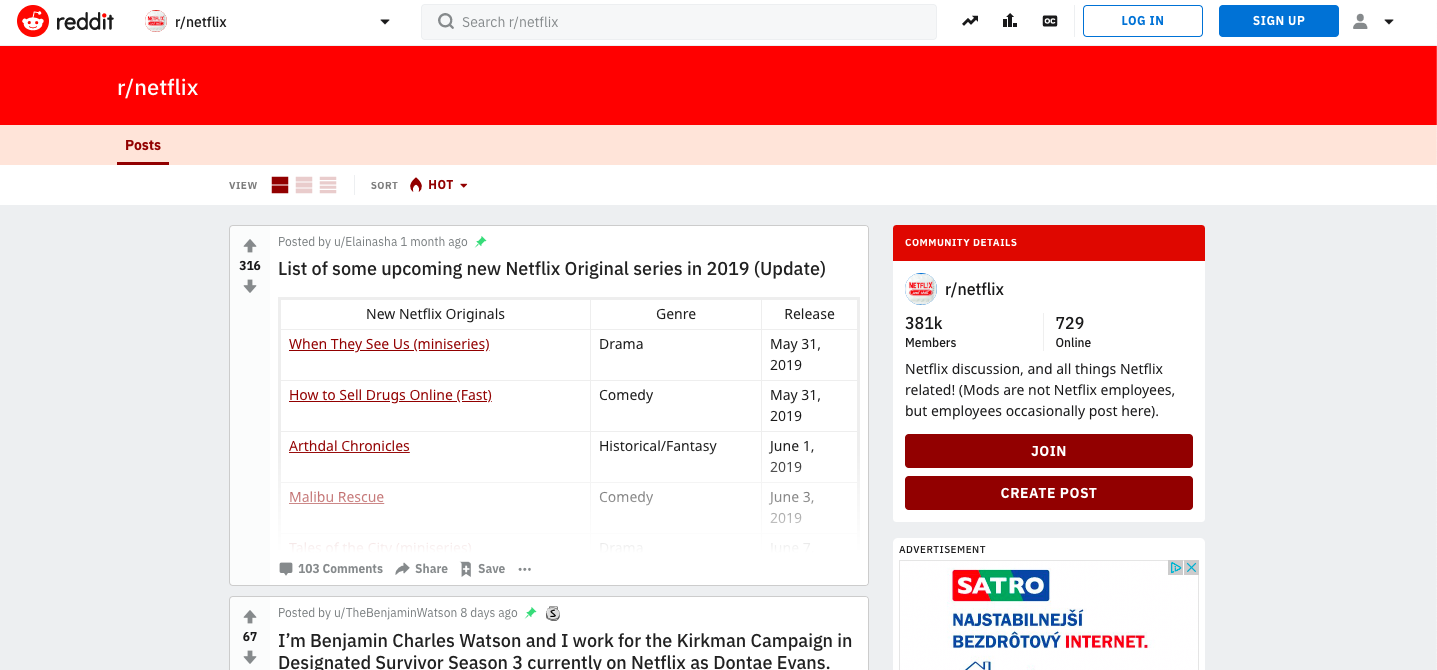
Task: Open the OC original content icon
Action: (1050, 21)
